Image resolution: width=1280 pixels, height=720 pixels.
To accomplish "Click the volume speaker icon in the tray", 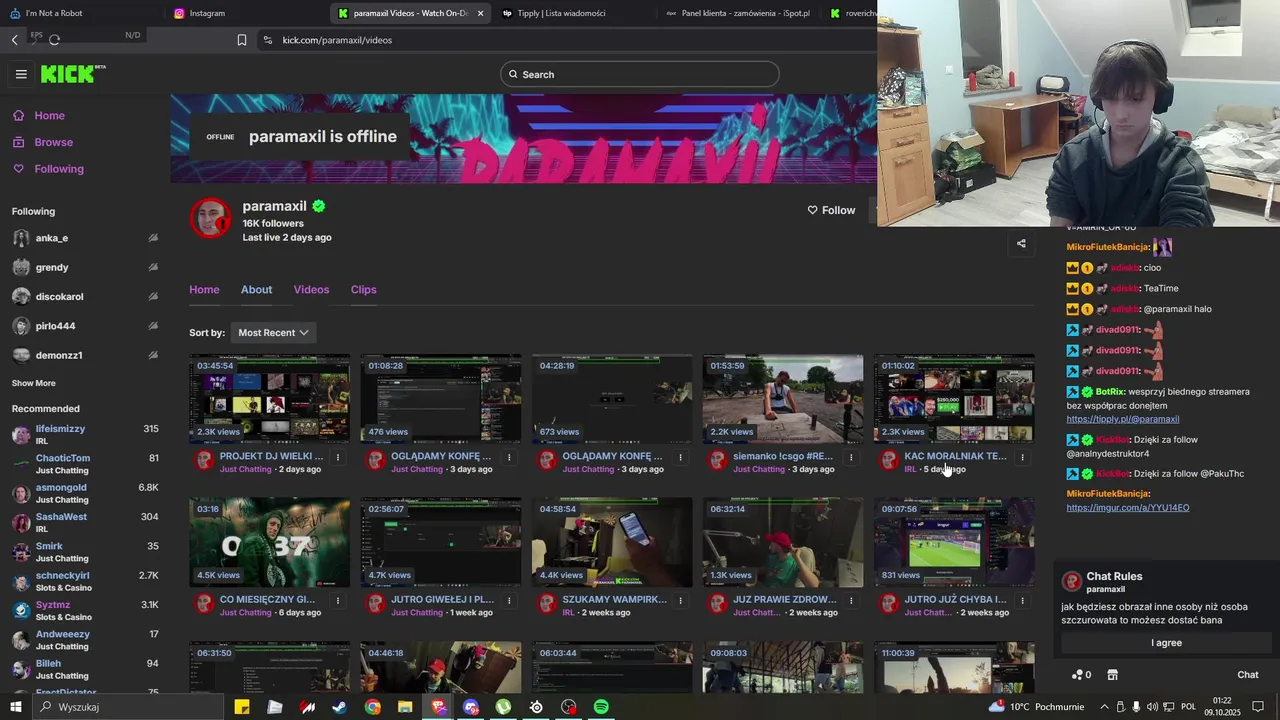I will pos(1152,707).
